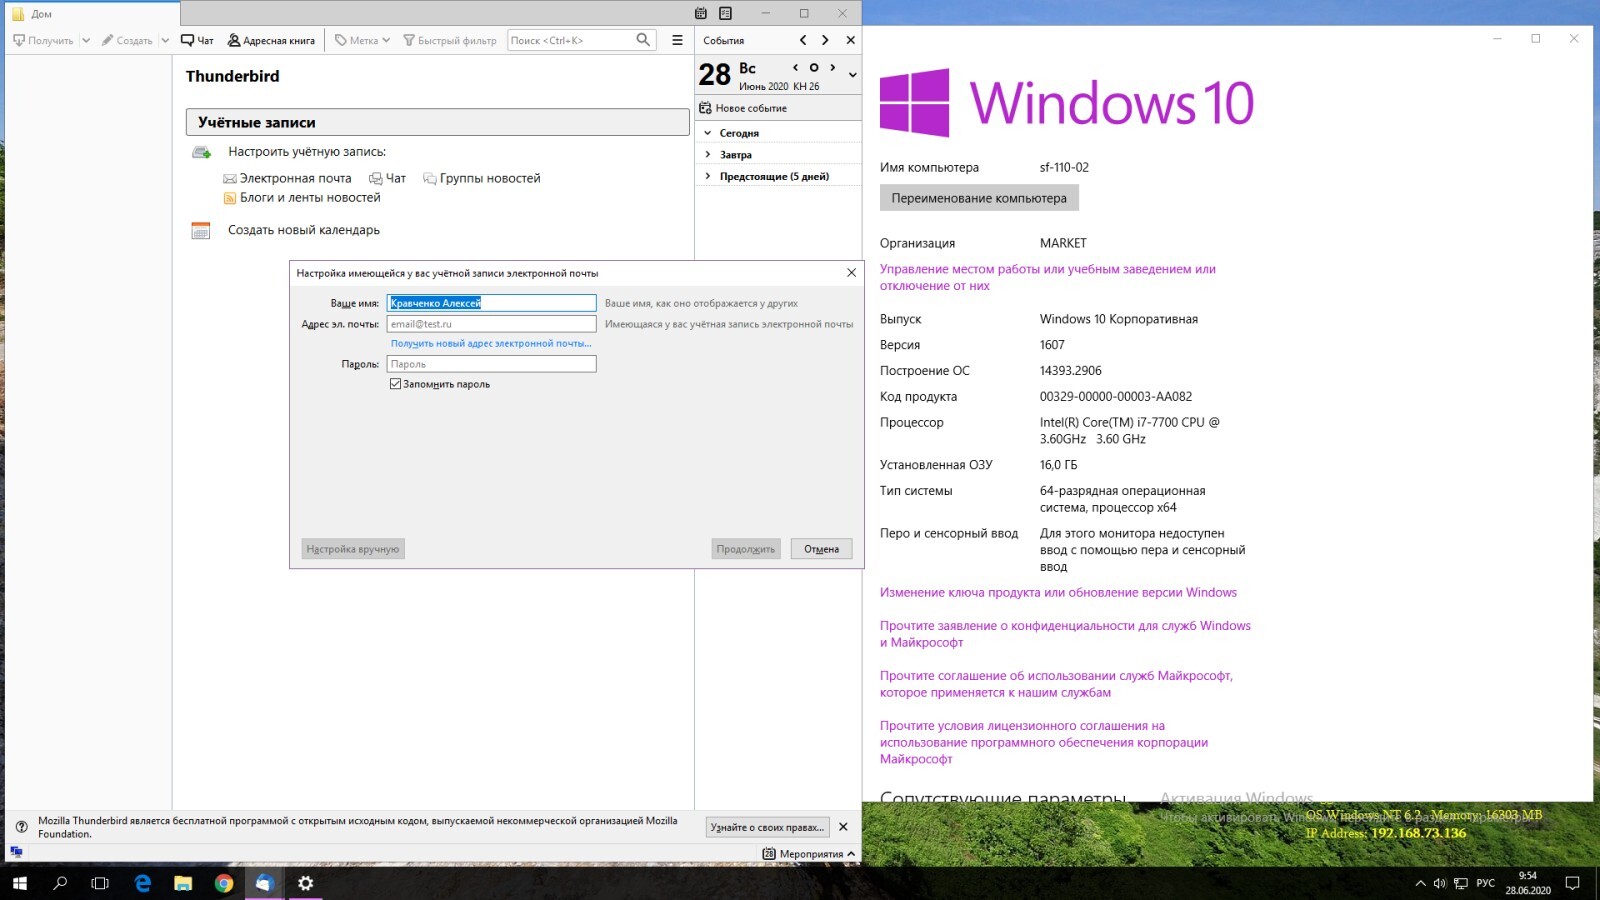Open the tasks tab icon
Screen dimensions: 1600x900
point(725,13)
